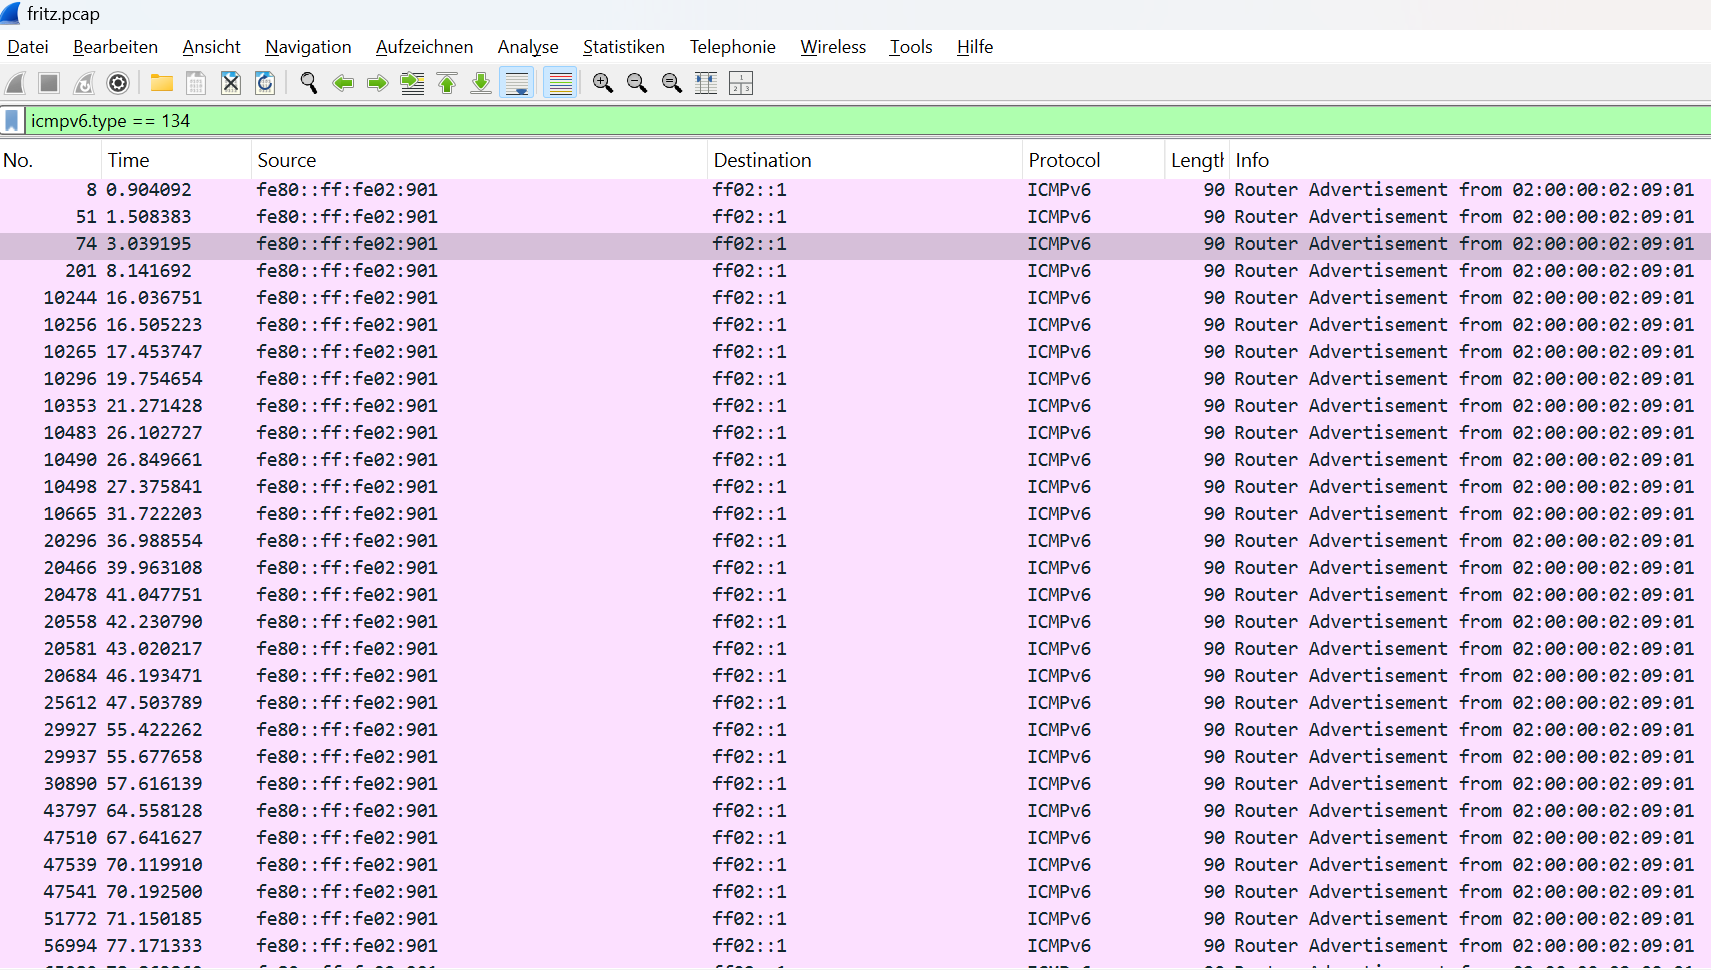Click the Save capture file icon
The width and height of the screenshot is (1711, 970).
[196, 83]
